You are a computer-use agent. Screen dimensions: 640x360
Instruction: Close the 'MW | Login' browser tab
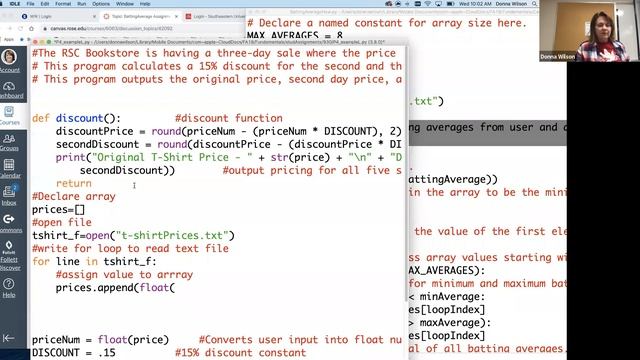click(94, 16)
